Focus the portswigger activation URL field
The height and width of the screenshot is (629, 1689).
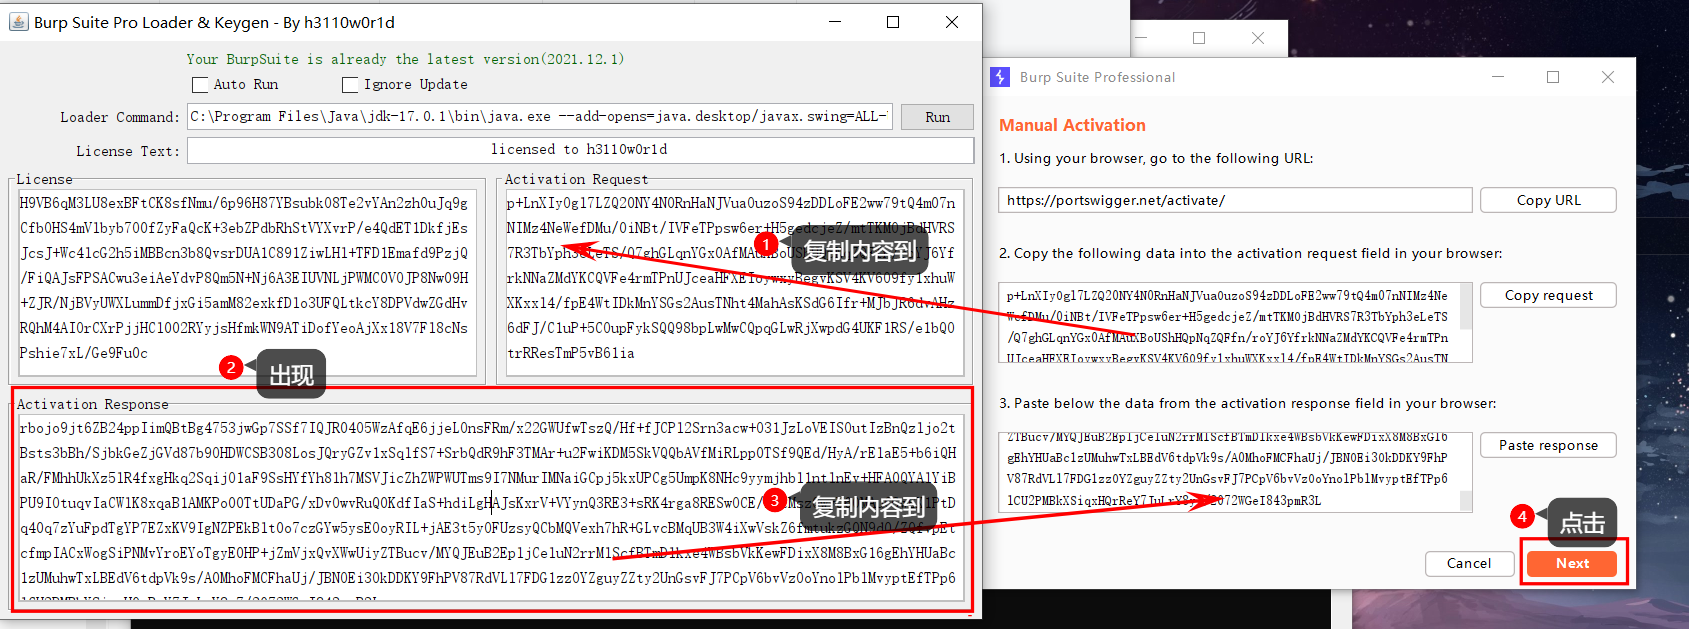point(1234,200)
